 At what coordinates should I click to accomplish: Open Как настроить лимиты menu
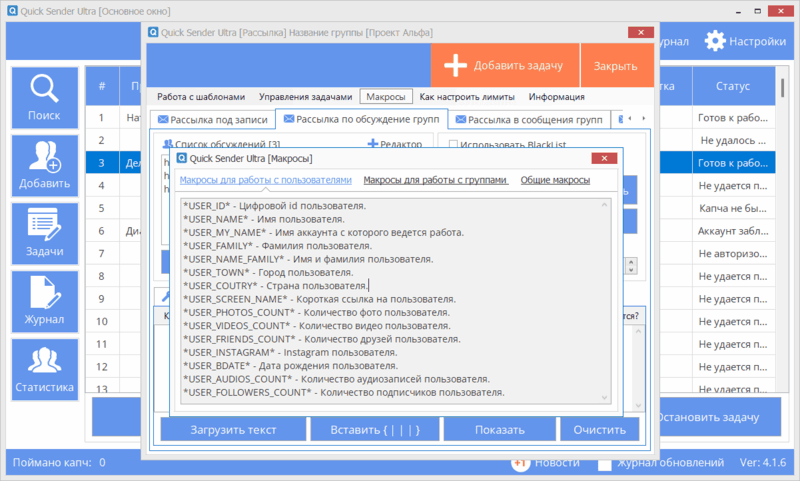click(x=467, y=97)
